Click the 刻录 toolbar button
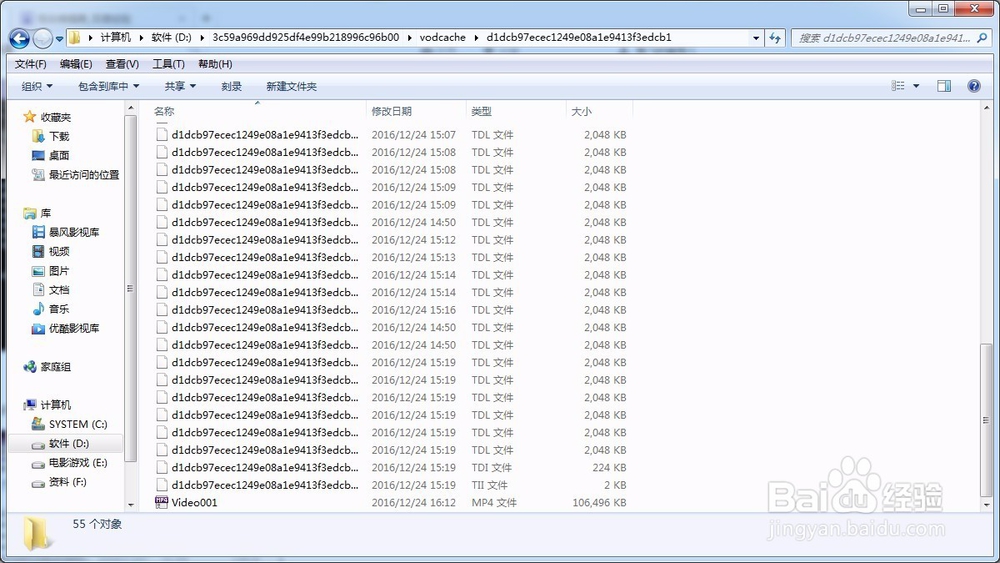Image resolution: width=1000 pixels, height=563 pixels. 232,86
